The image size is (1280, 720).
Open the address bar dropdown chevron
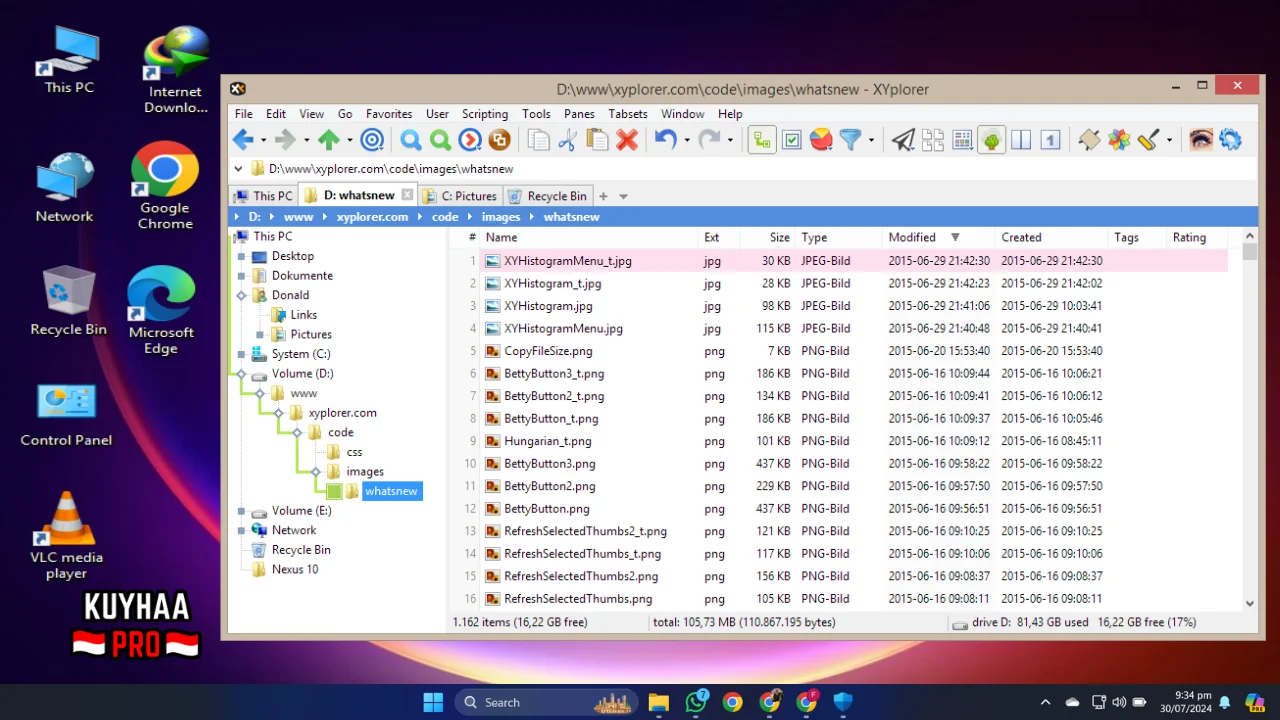[x=238, y=169]
